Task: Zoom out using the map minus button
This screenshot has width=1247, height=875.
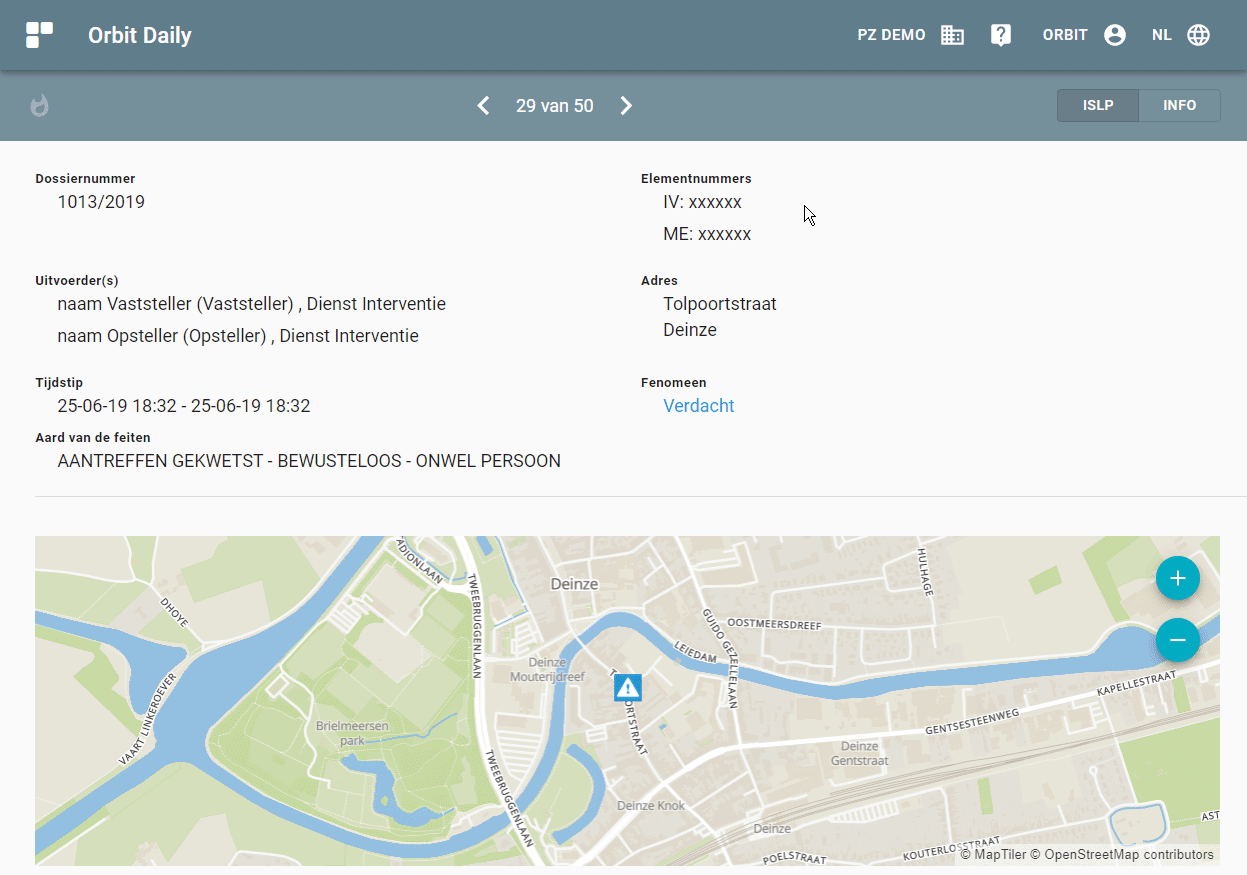Action: pyautogui.click(x=1177, y=640)
